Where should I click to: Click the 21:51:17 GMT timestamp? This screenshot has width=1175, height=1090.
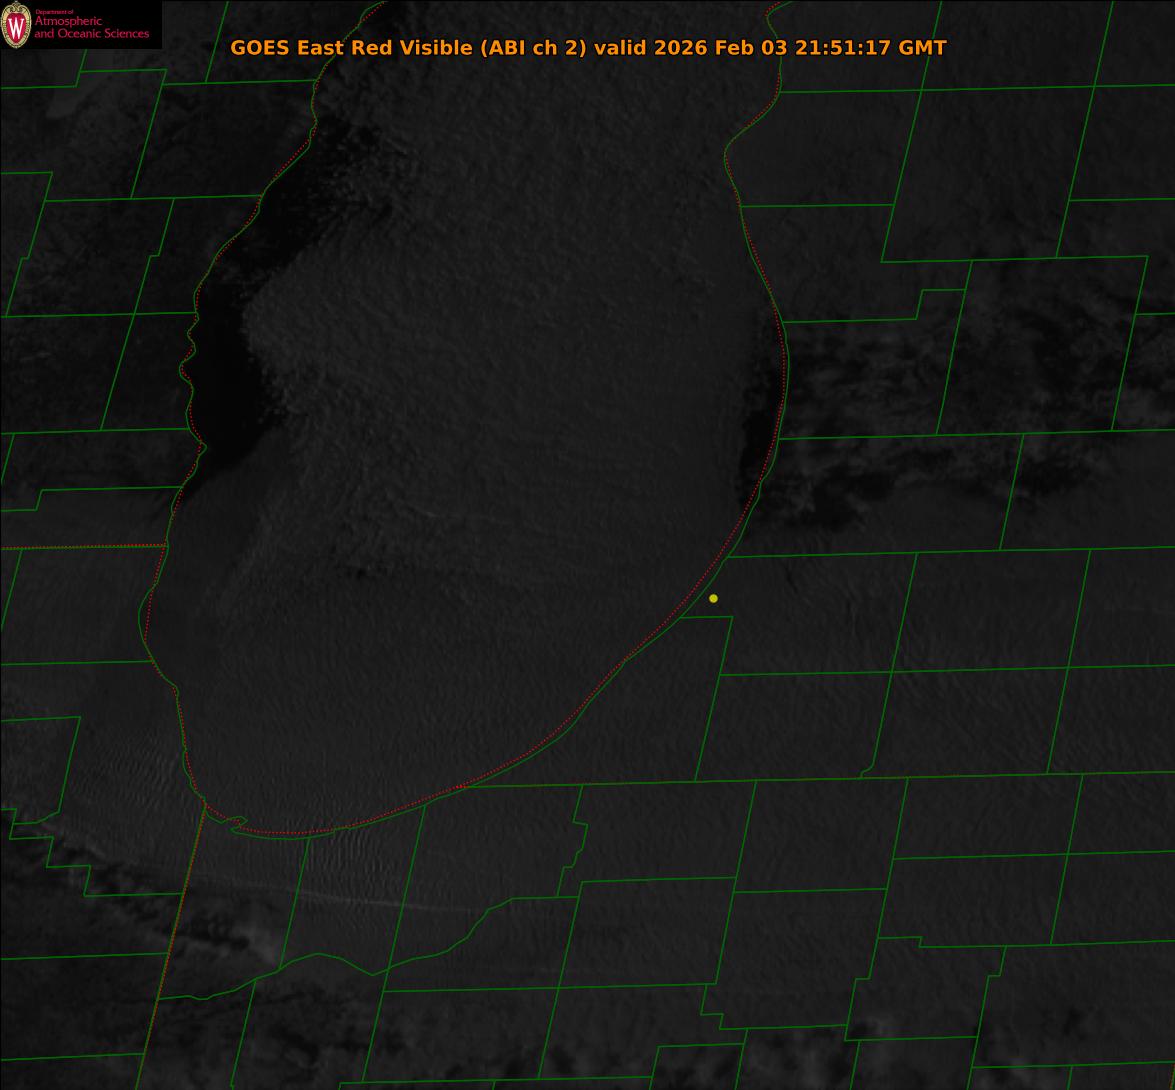870,48
